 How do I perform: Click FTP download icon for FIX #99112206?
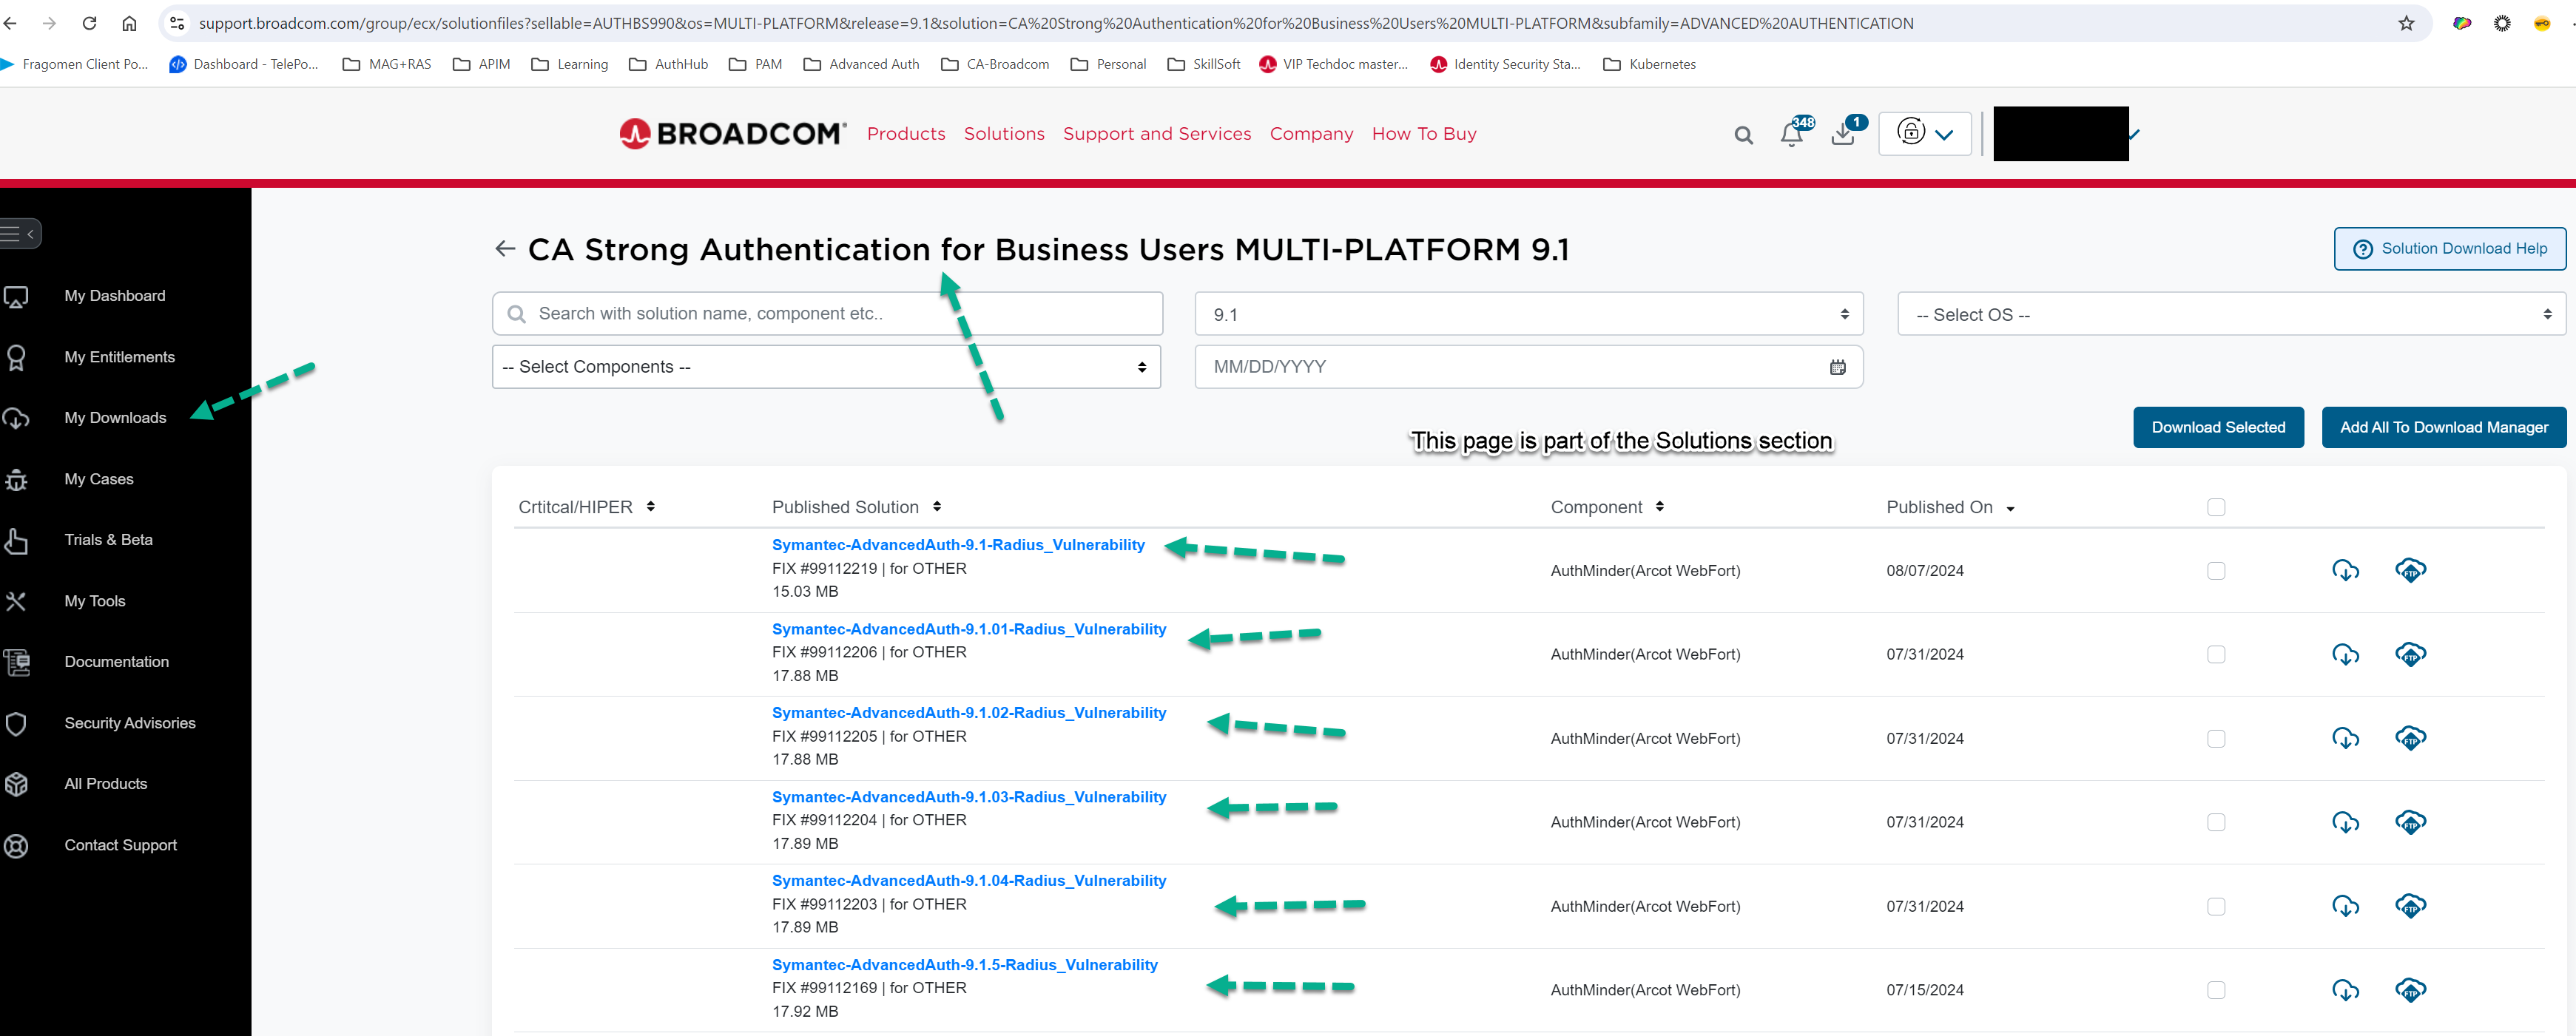[x=2410, y=654]
